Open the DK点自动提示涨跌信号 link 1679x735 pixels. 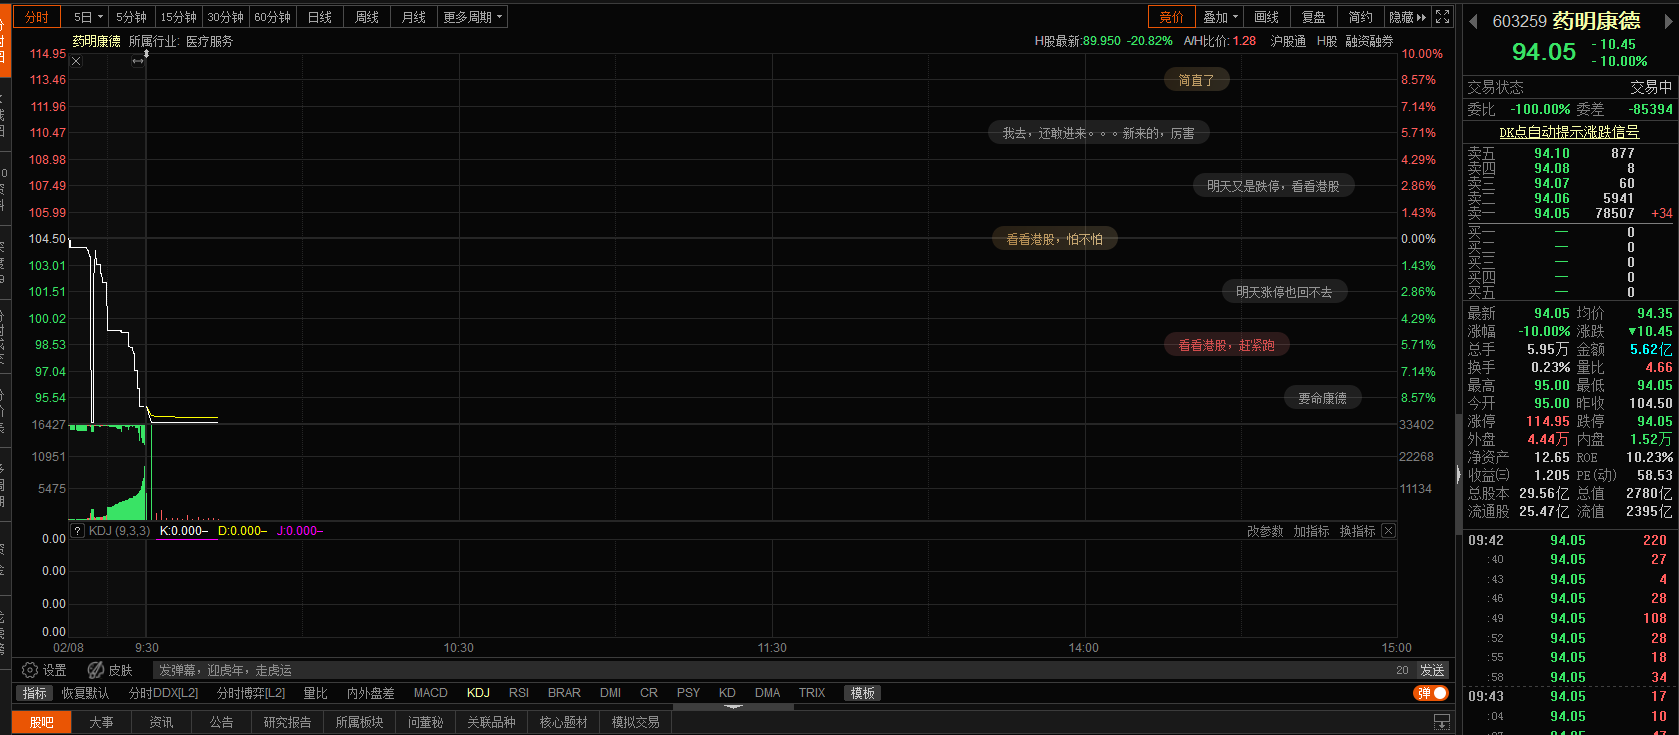click(x=1569, y=132)
